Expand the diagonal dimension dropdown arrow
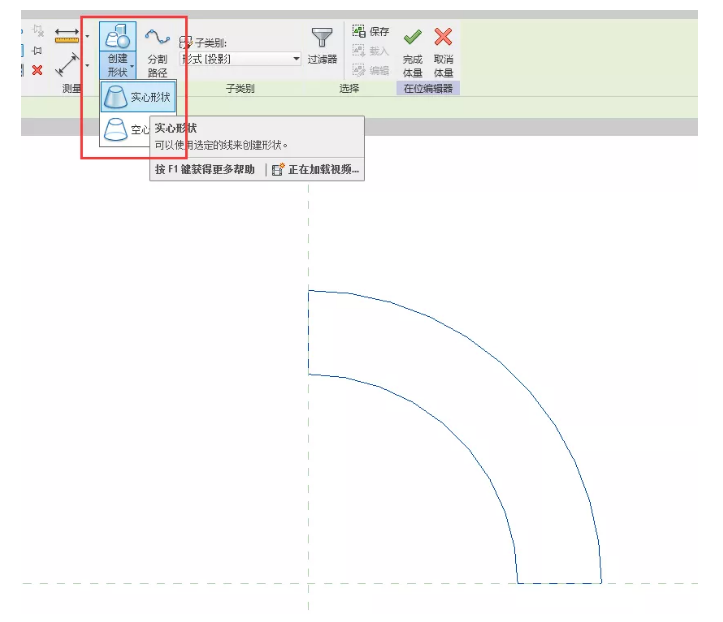This screenshot has height=622, width=723. click(x=87, y=65)
